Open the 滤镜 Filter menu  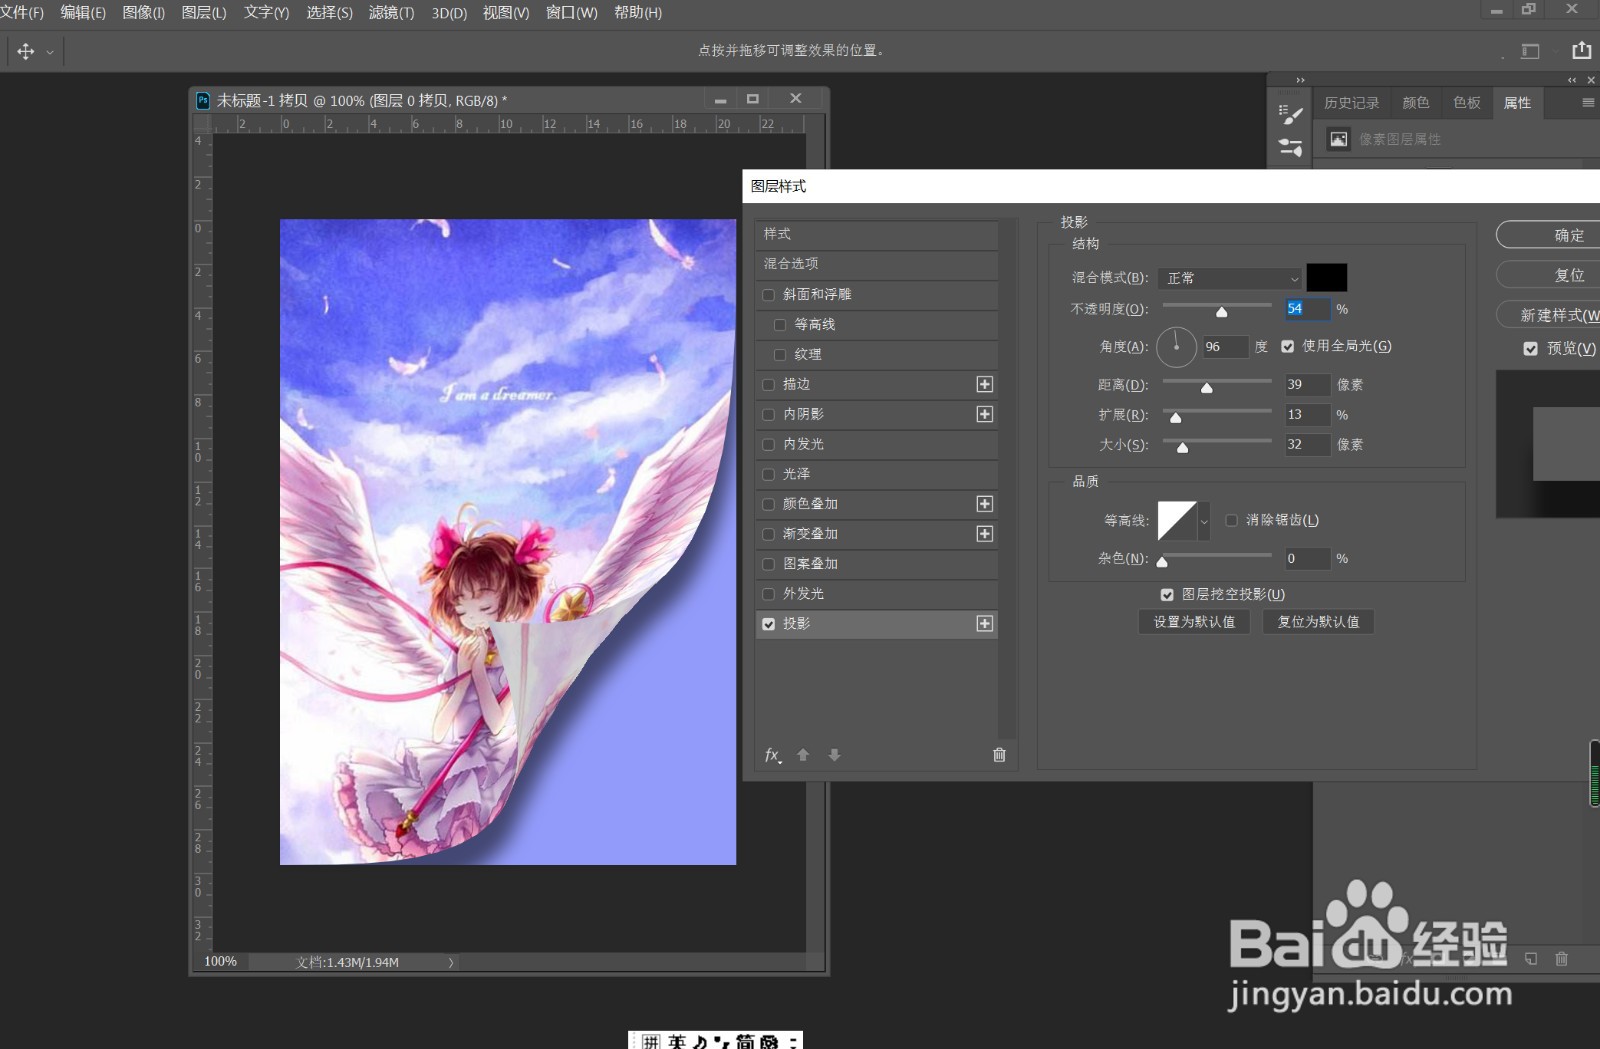tap(391, 12)
